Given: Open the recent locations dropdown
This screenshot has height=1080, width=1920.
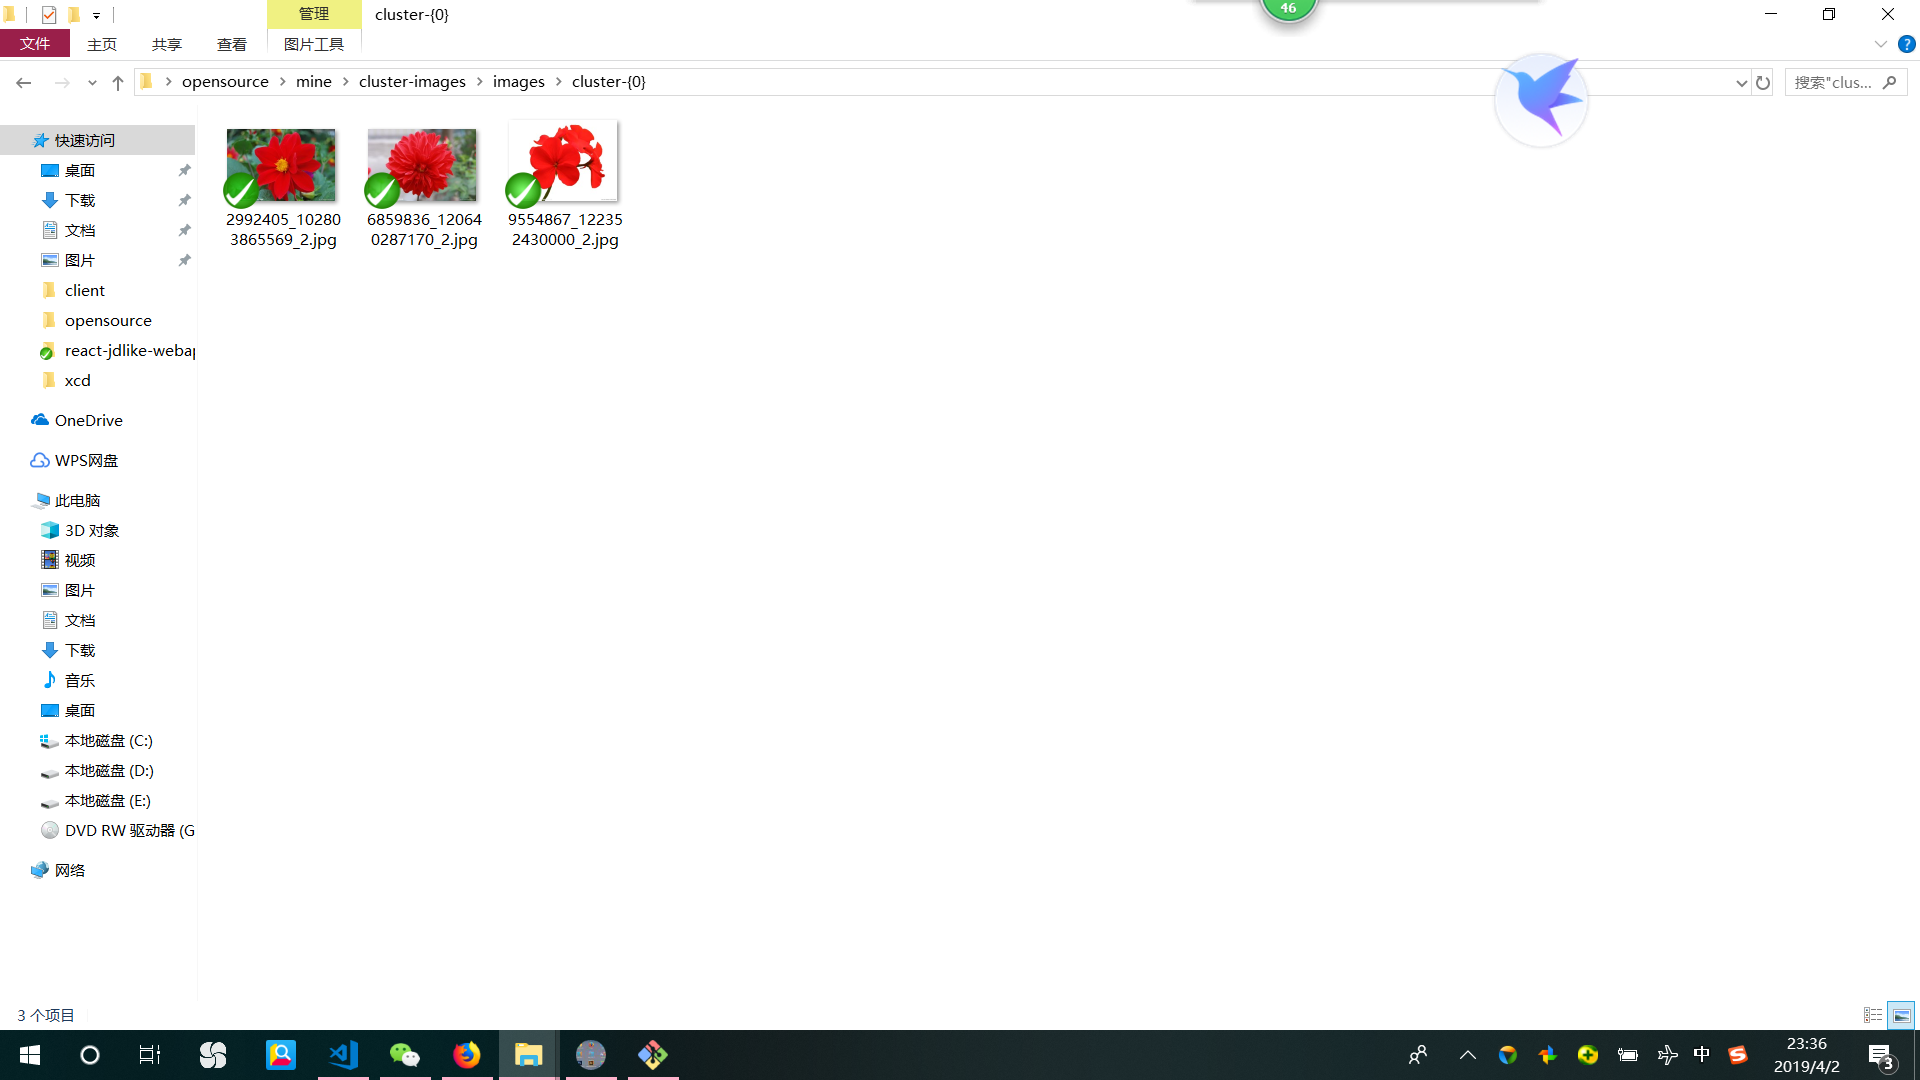Looking at the screenshot, I should pos(92,82).
